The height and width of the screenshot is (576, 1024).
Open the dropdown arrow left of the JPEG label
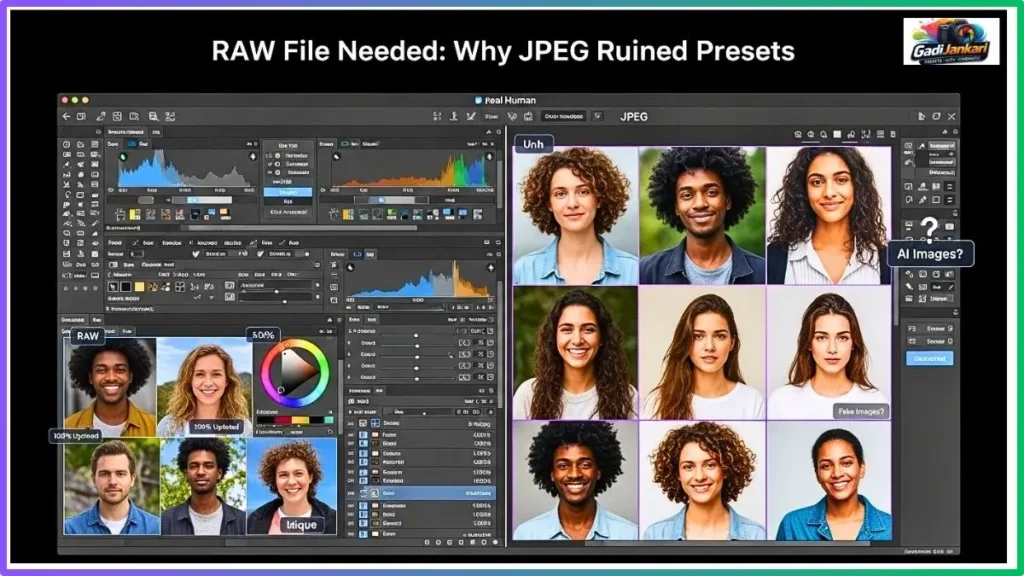pyautogui.click(x=598, y=116)
